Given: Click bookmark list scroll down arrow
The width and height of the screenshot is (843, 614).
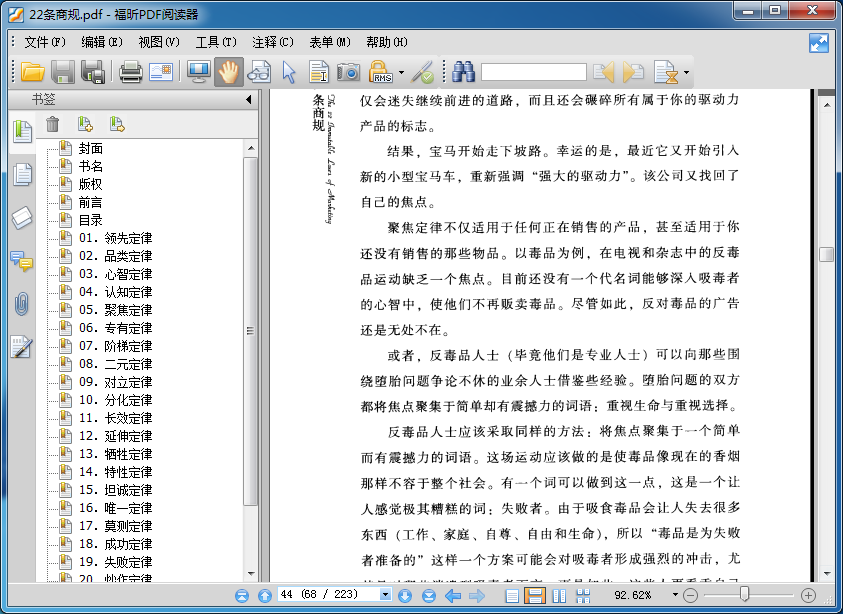Looking at the screenshot, I should 251,574.
